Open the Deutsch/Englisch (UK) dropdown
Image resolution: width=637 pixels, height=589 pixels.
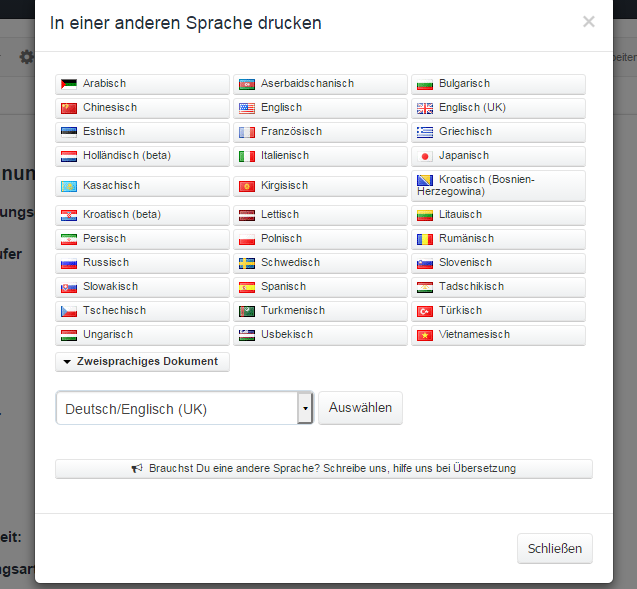click(x=184, y=408)
